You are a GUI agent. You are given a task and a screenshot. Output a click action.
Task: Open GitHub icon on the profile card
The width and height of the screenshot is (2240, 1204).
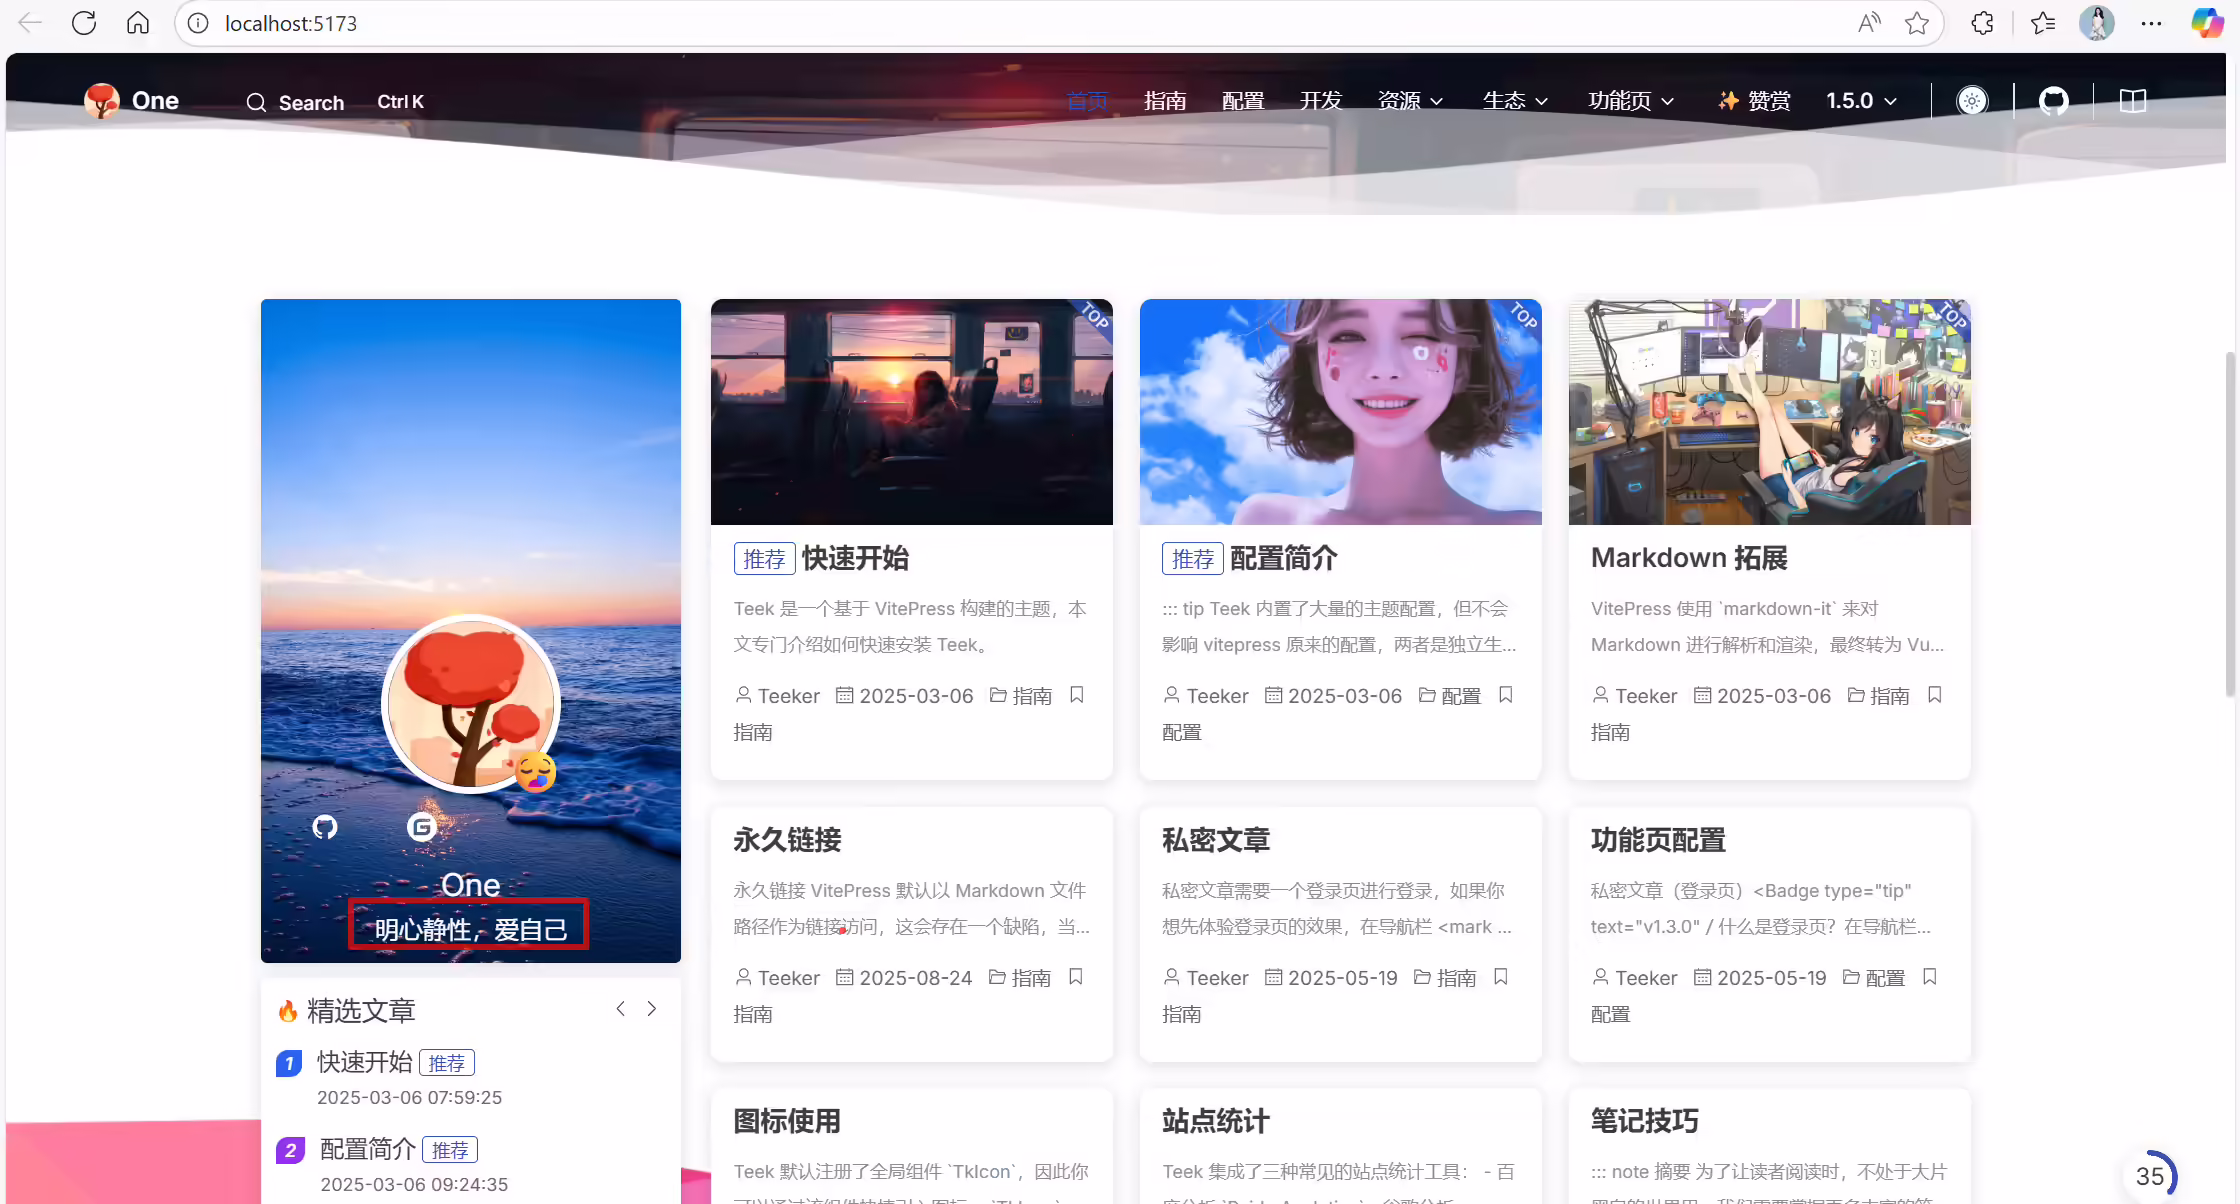pyautogui.click(x=325, y=827)
